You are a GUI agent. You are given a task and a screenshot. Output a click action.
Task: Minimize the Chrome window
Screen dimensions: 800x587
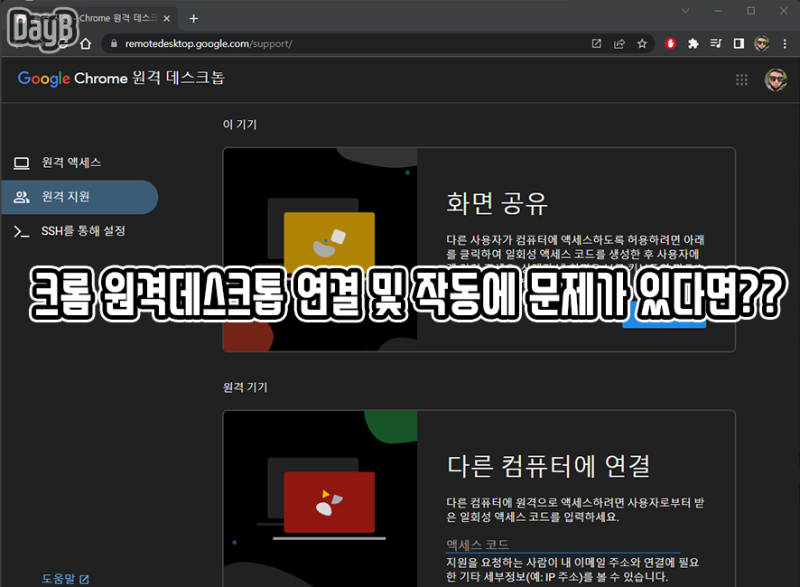click(x=718, y=11)
